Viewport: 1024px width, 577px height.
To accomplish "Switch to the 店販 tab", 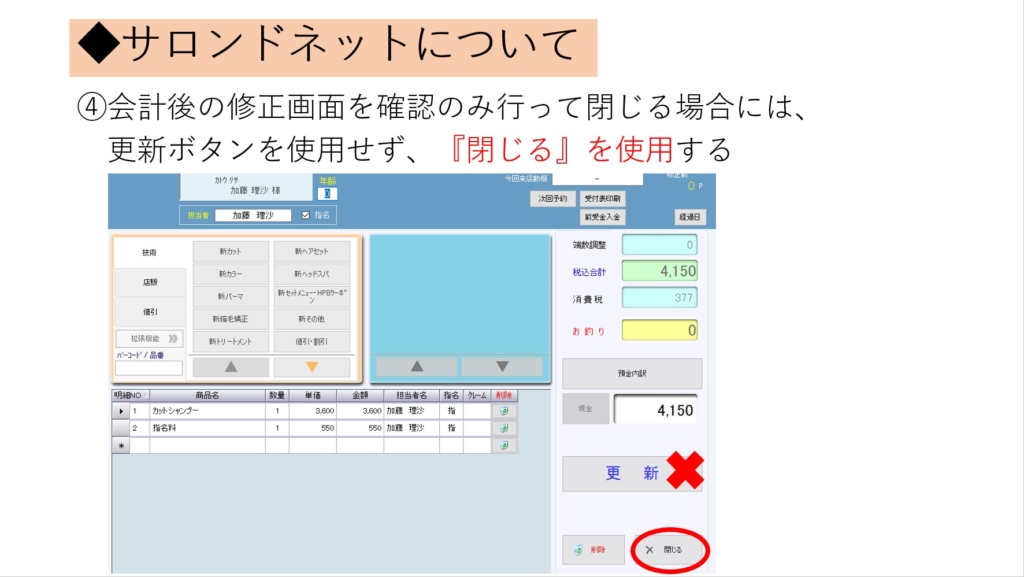I will pyautogui.click(x=150, y=282).
